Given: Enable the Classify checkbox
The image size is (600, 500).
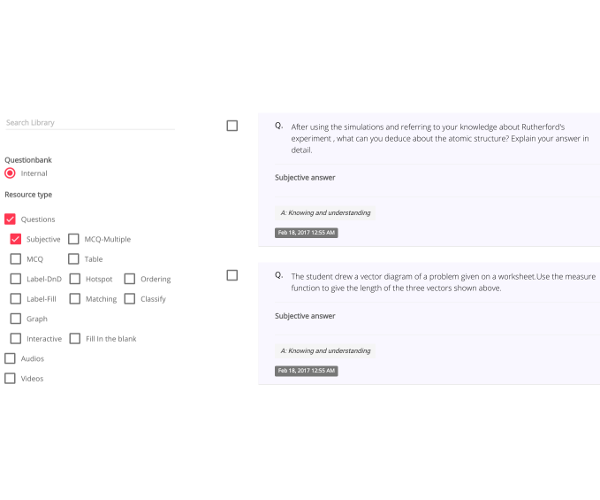Looking at the screenshot, I should pos(130,299).
